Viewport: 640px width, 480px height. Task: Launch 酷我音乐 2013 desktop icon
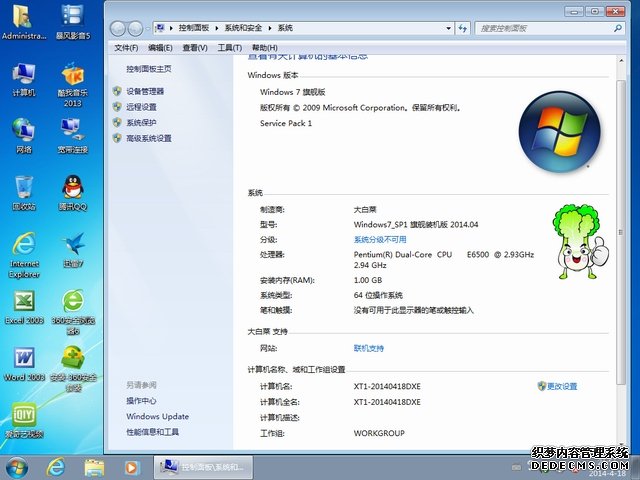pos(73,84)
